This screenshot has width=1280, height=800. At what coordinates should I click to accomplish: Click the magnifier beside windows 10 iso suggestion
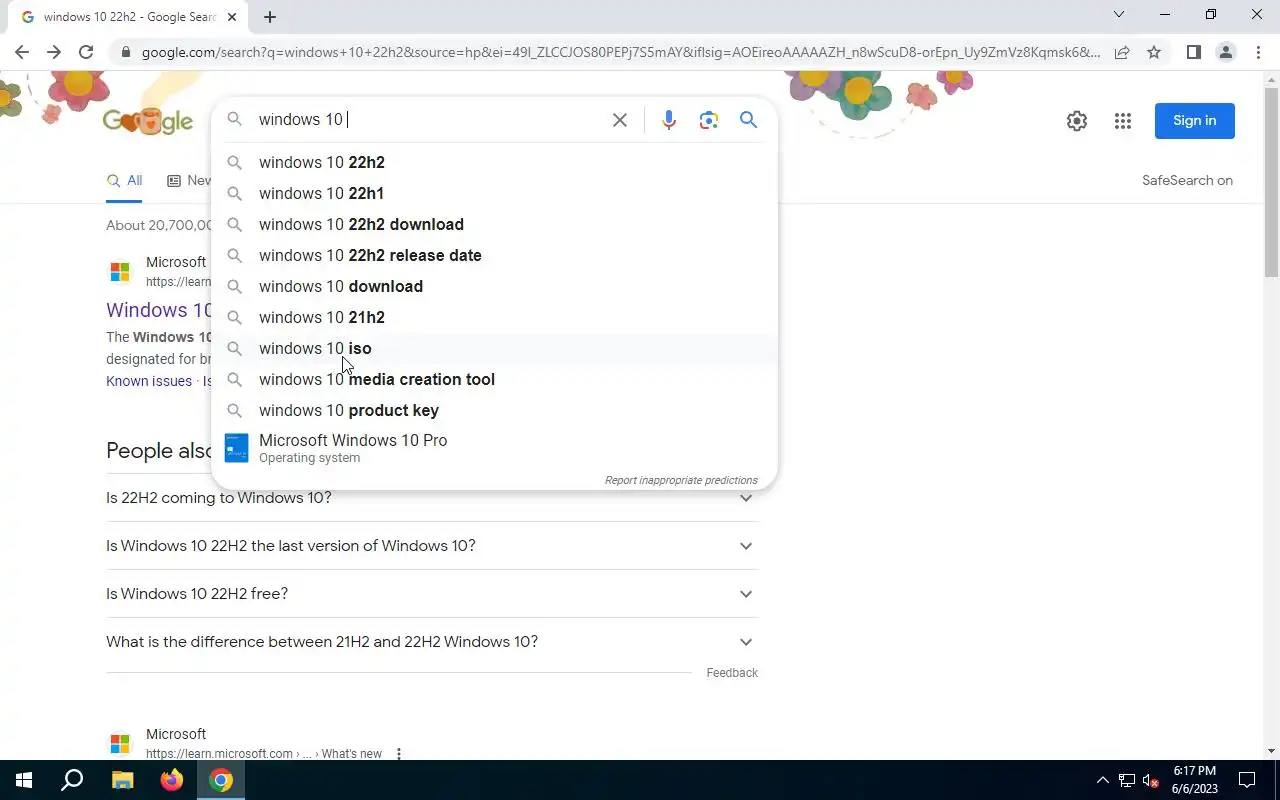(234, 348)
